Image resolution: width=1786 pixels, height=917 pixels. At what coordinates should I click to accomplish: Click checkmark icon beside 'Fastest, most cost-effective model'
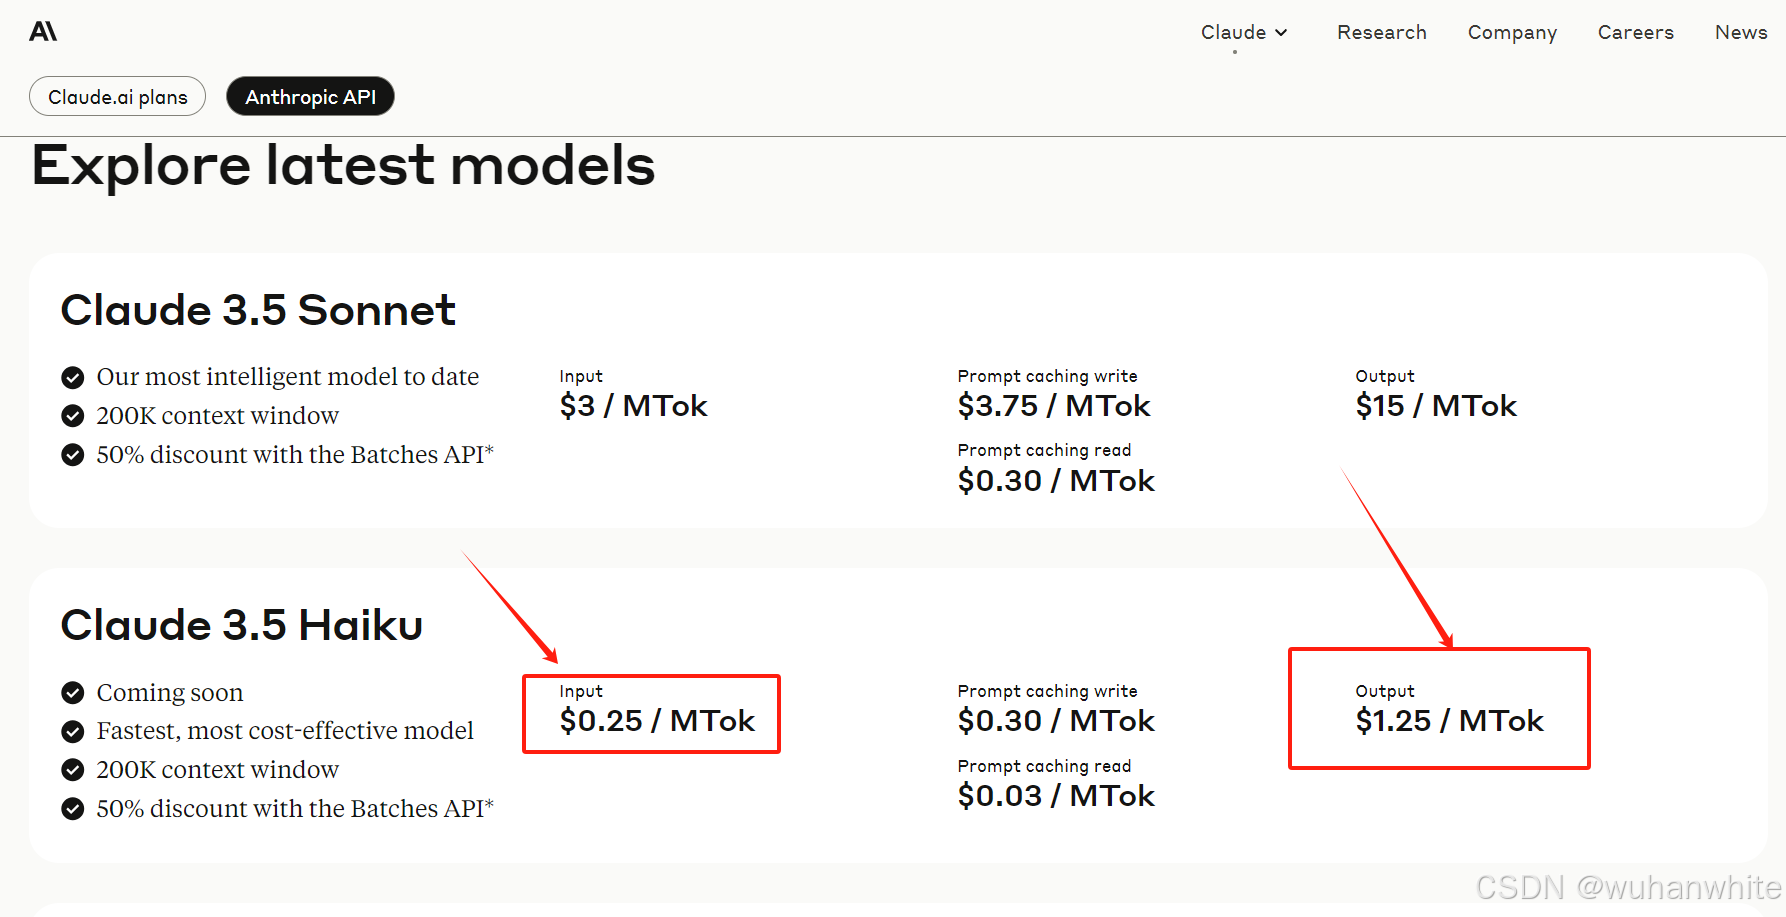click(x=73, y=732)
